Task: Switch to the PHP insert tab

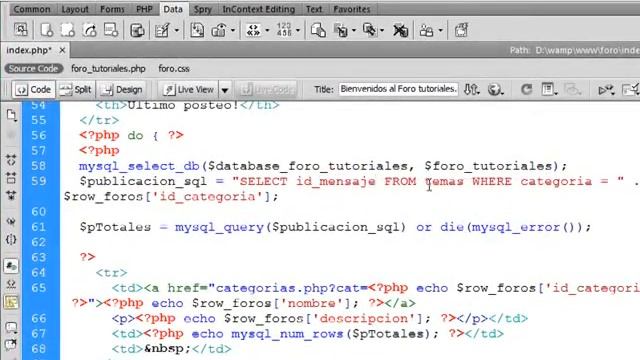Action: [144, 9]
